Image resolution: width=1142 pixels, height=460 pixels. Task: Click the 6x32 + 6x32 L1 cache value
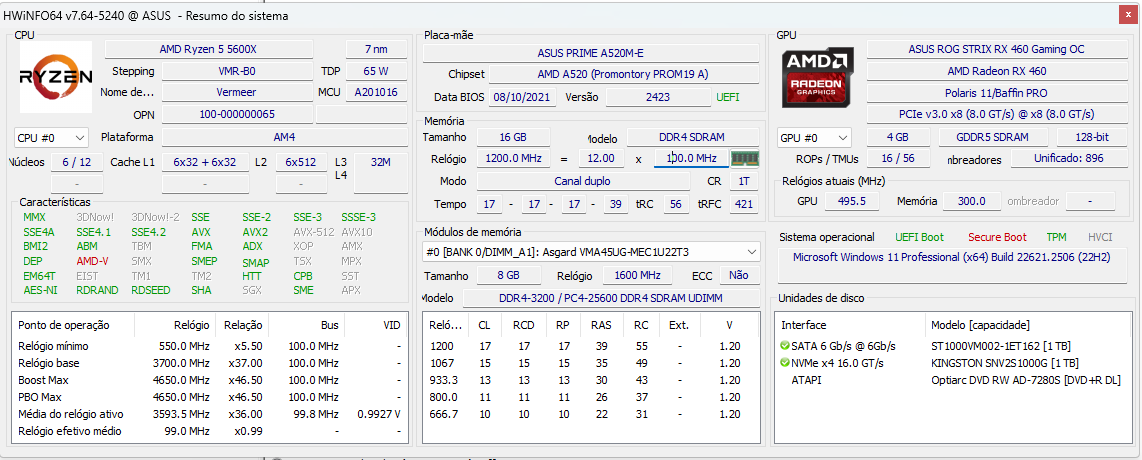(205, 162)
